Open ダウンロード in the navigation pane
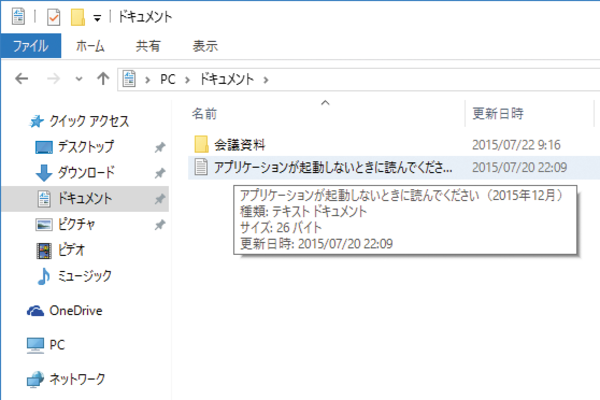 pos(86,172)
